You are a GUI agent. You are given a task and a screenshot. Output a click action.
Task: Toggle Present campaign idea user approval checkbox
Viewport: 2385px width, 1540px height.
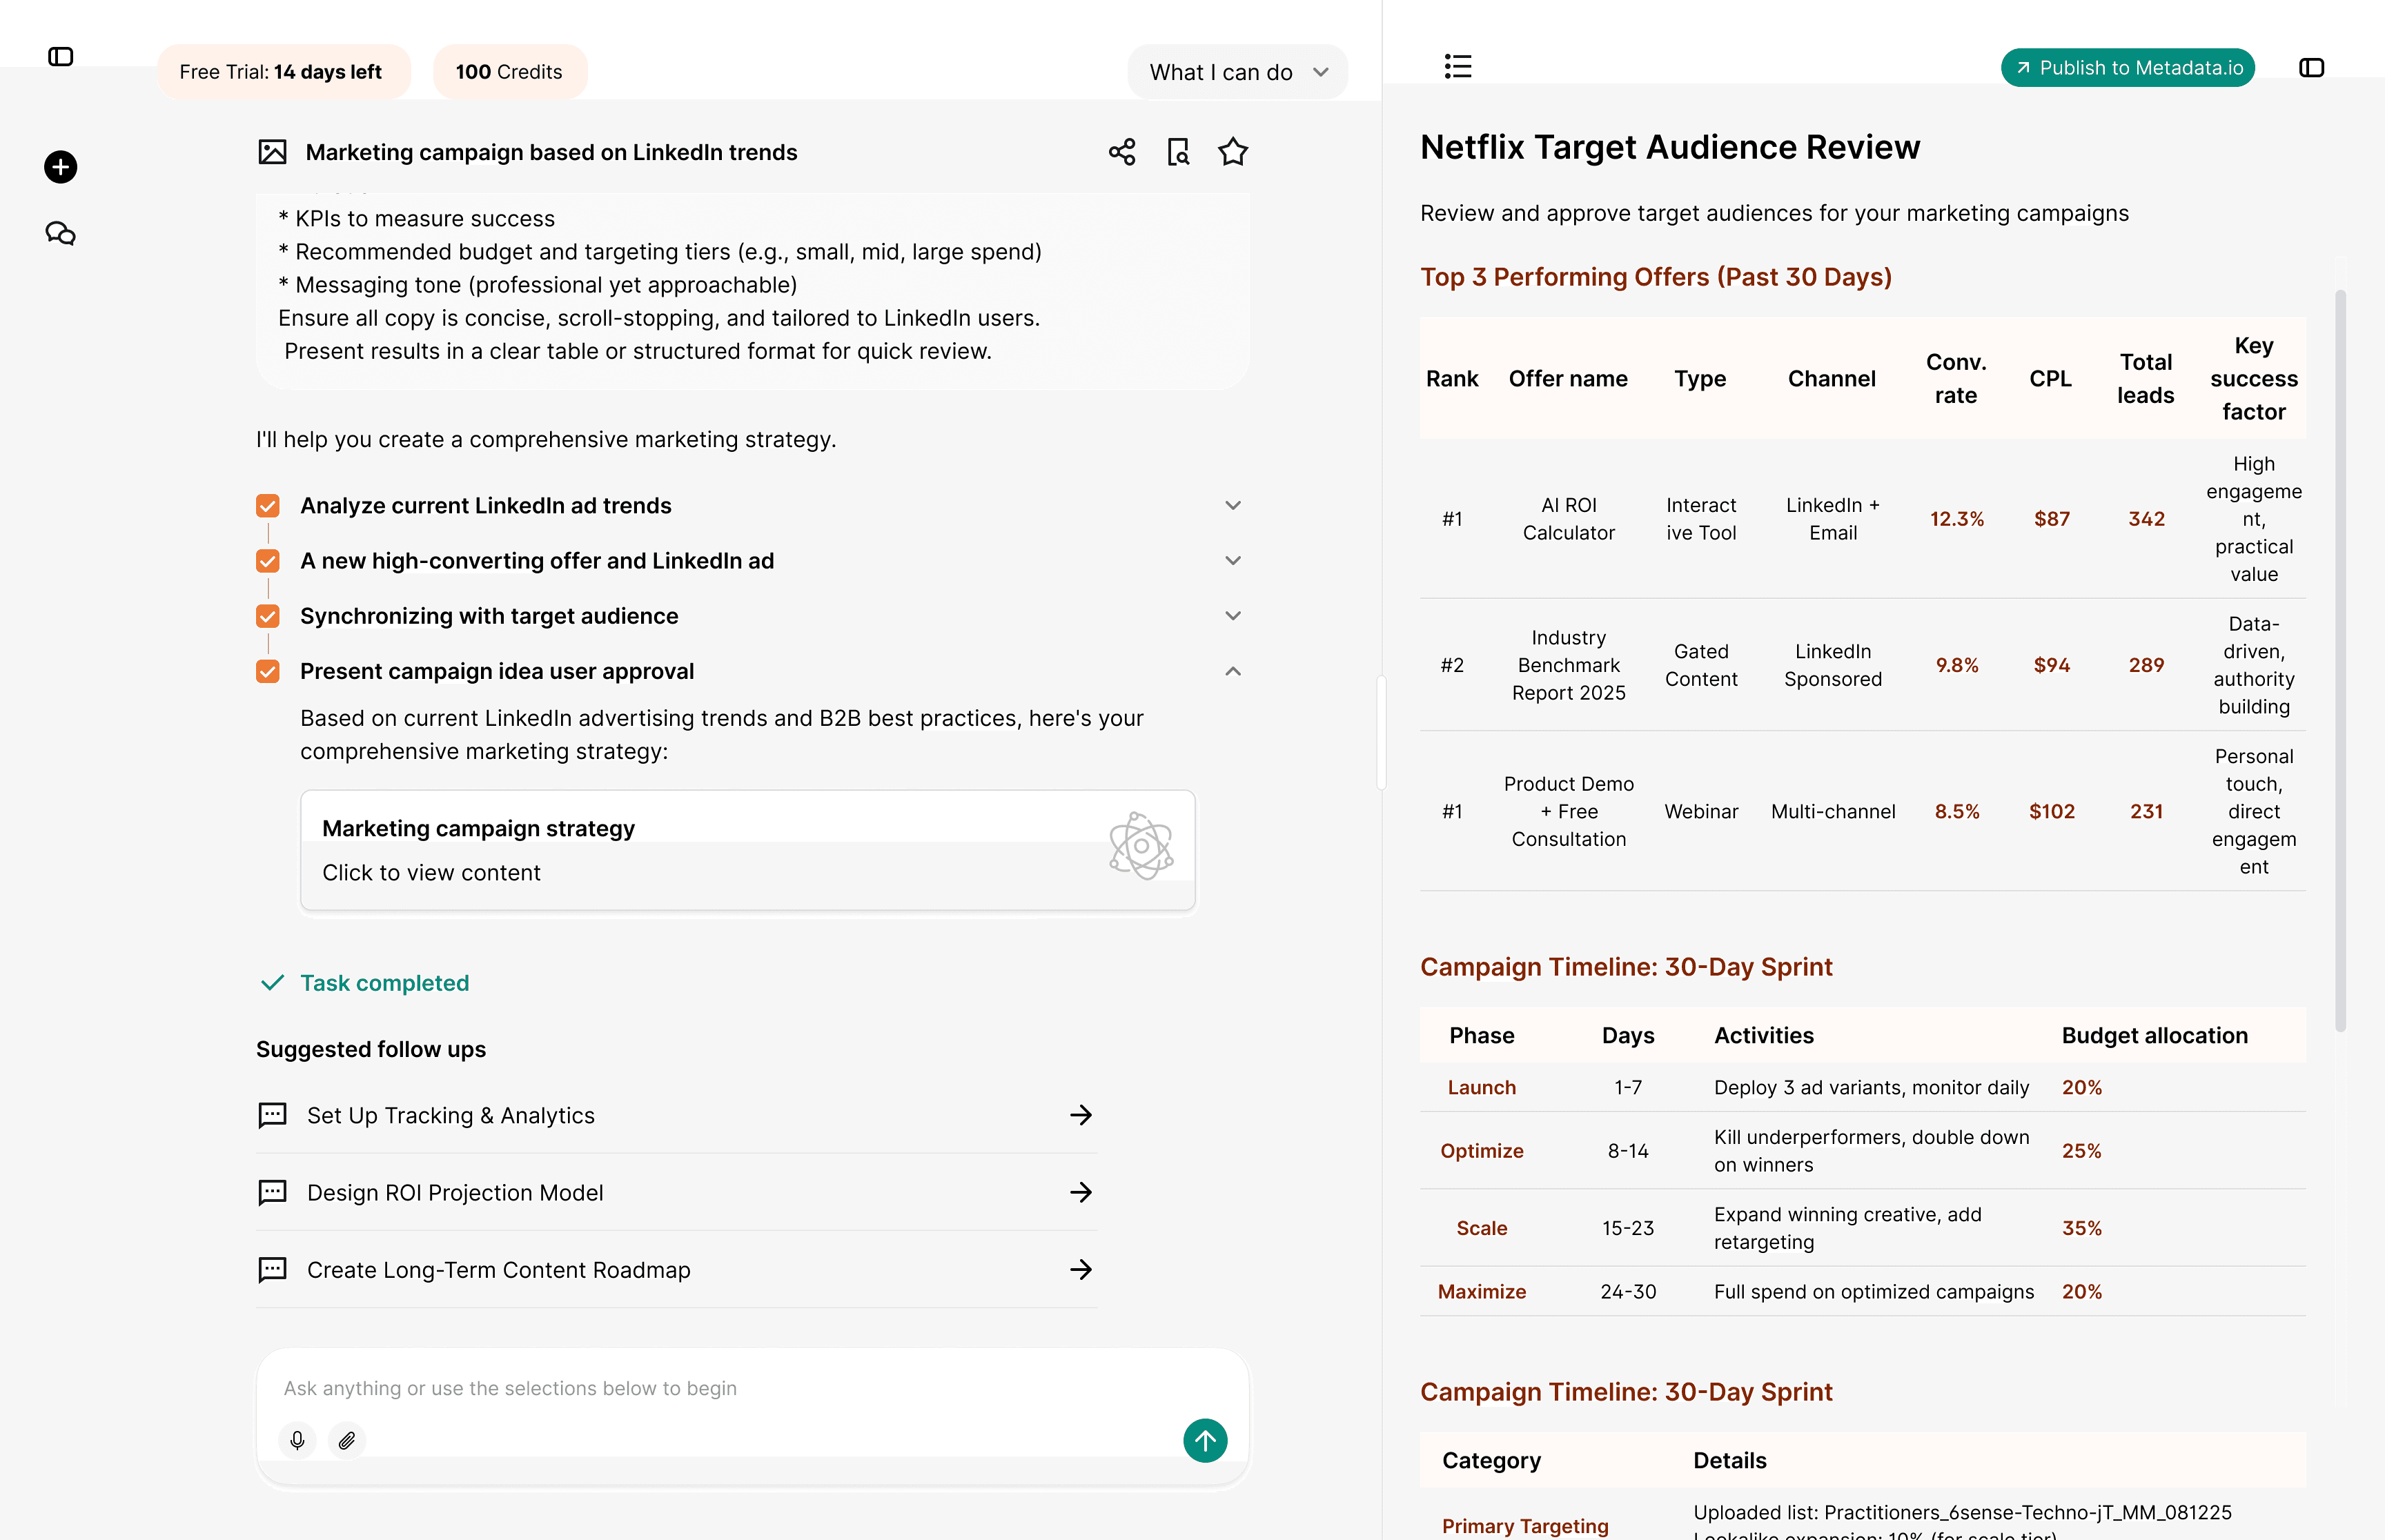[268, 671]
